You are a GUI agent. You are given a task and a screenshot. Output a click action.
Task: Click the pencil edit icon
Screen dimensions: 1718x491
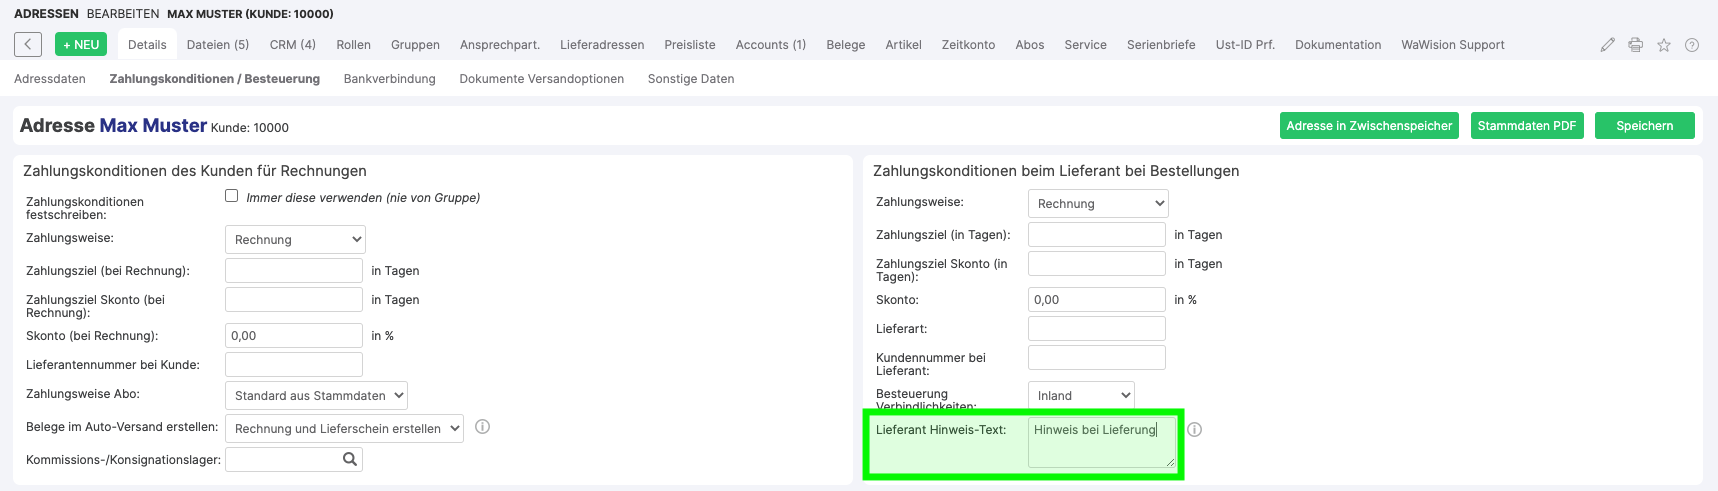pos(1607,45)
